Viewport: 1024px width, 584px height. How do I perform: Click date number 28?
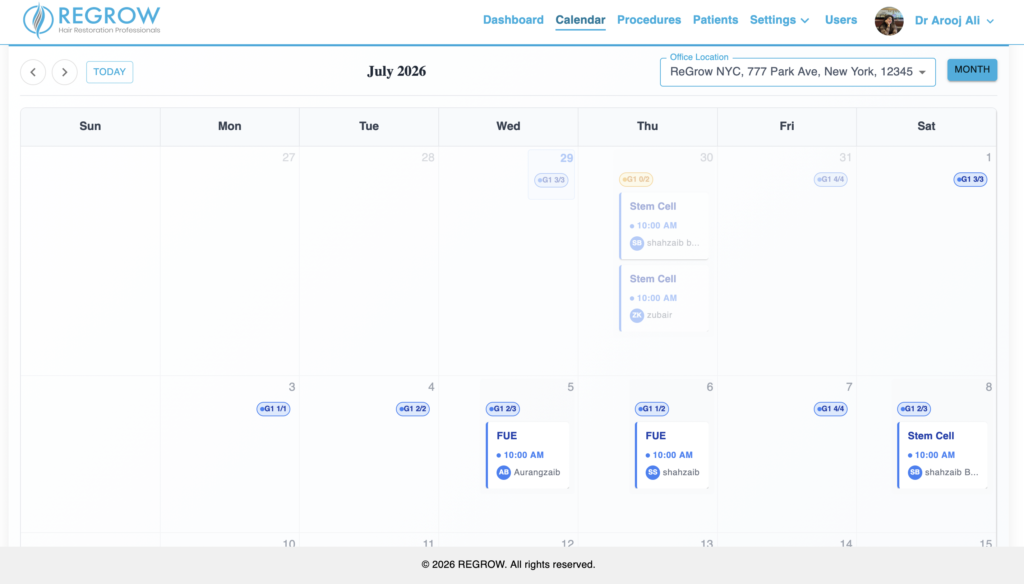[428, 157]
